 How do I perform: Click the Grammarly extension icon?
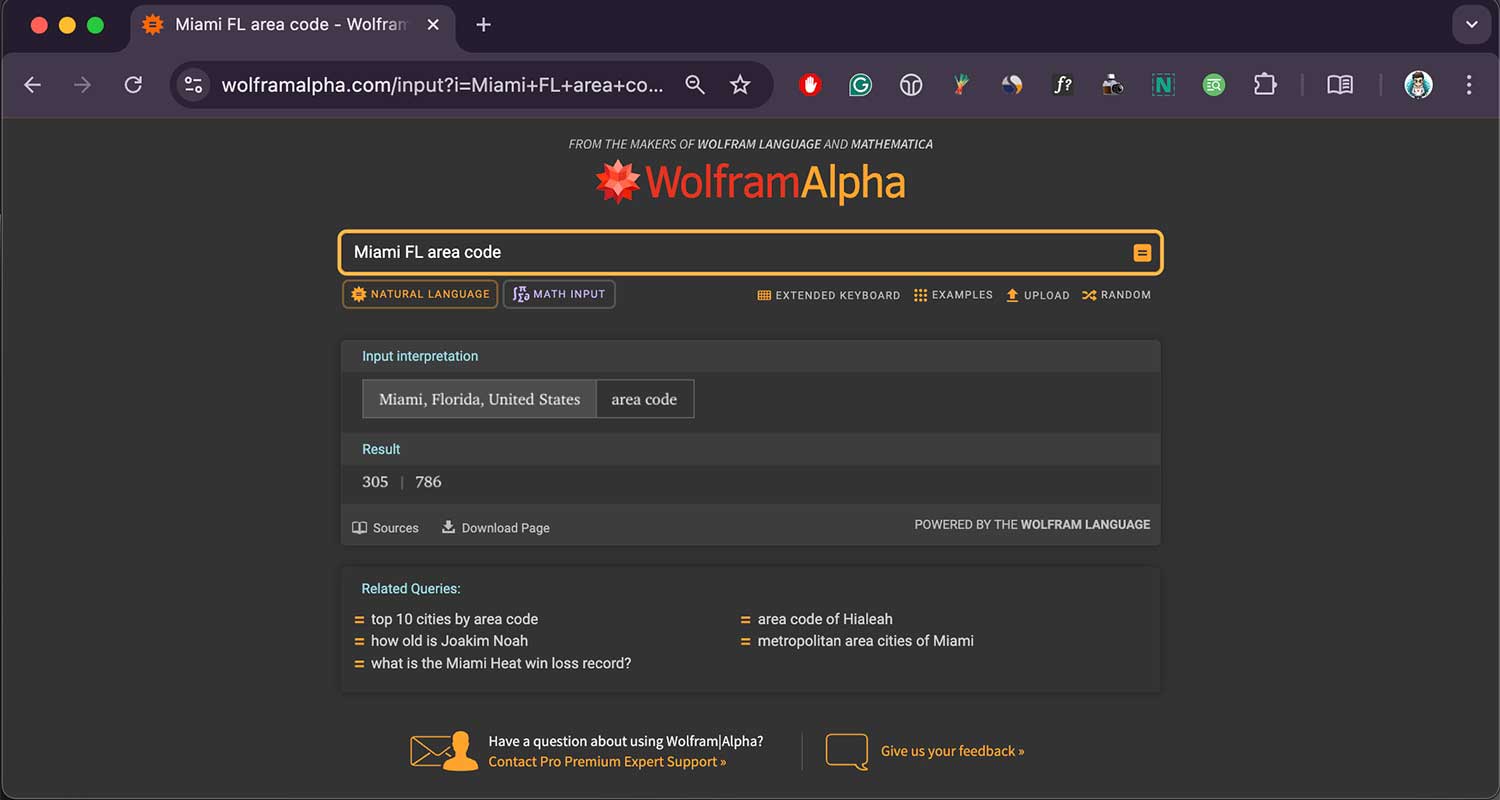click(860, 85)
